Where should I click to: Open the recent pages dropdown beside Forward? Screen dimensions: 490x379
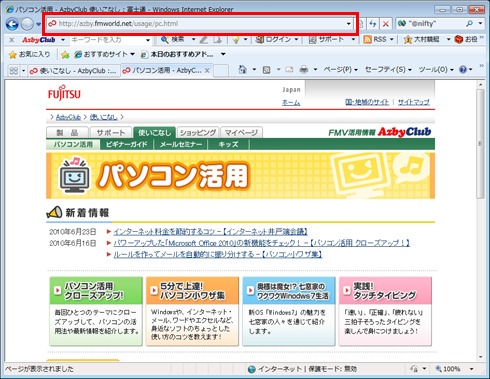(38, 24)
